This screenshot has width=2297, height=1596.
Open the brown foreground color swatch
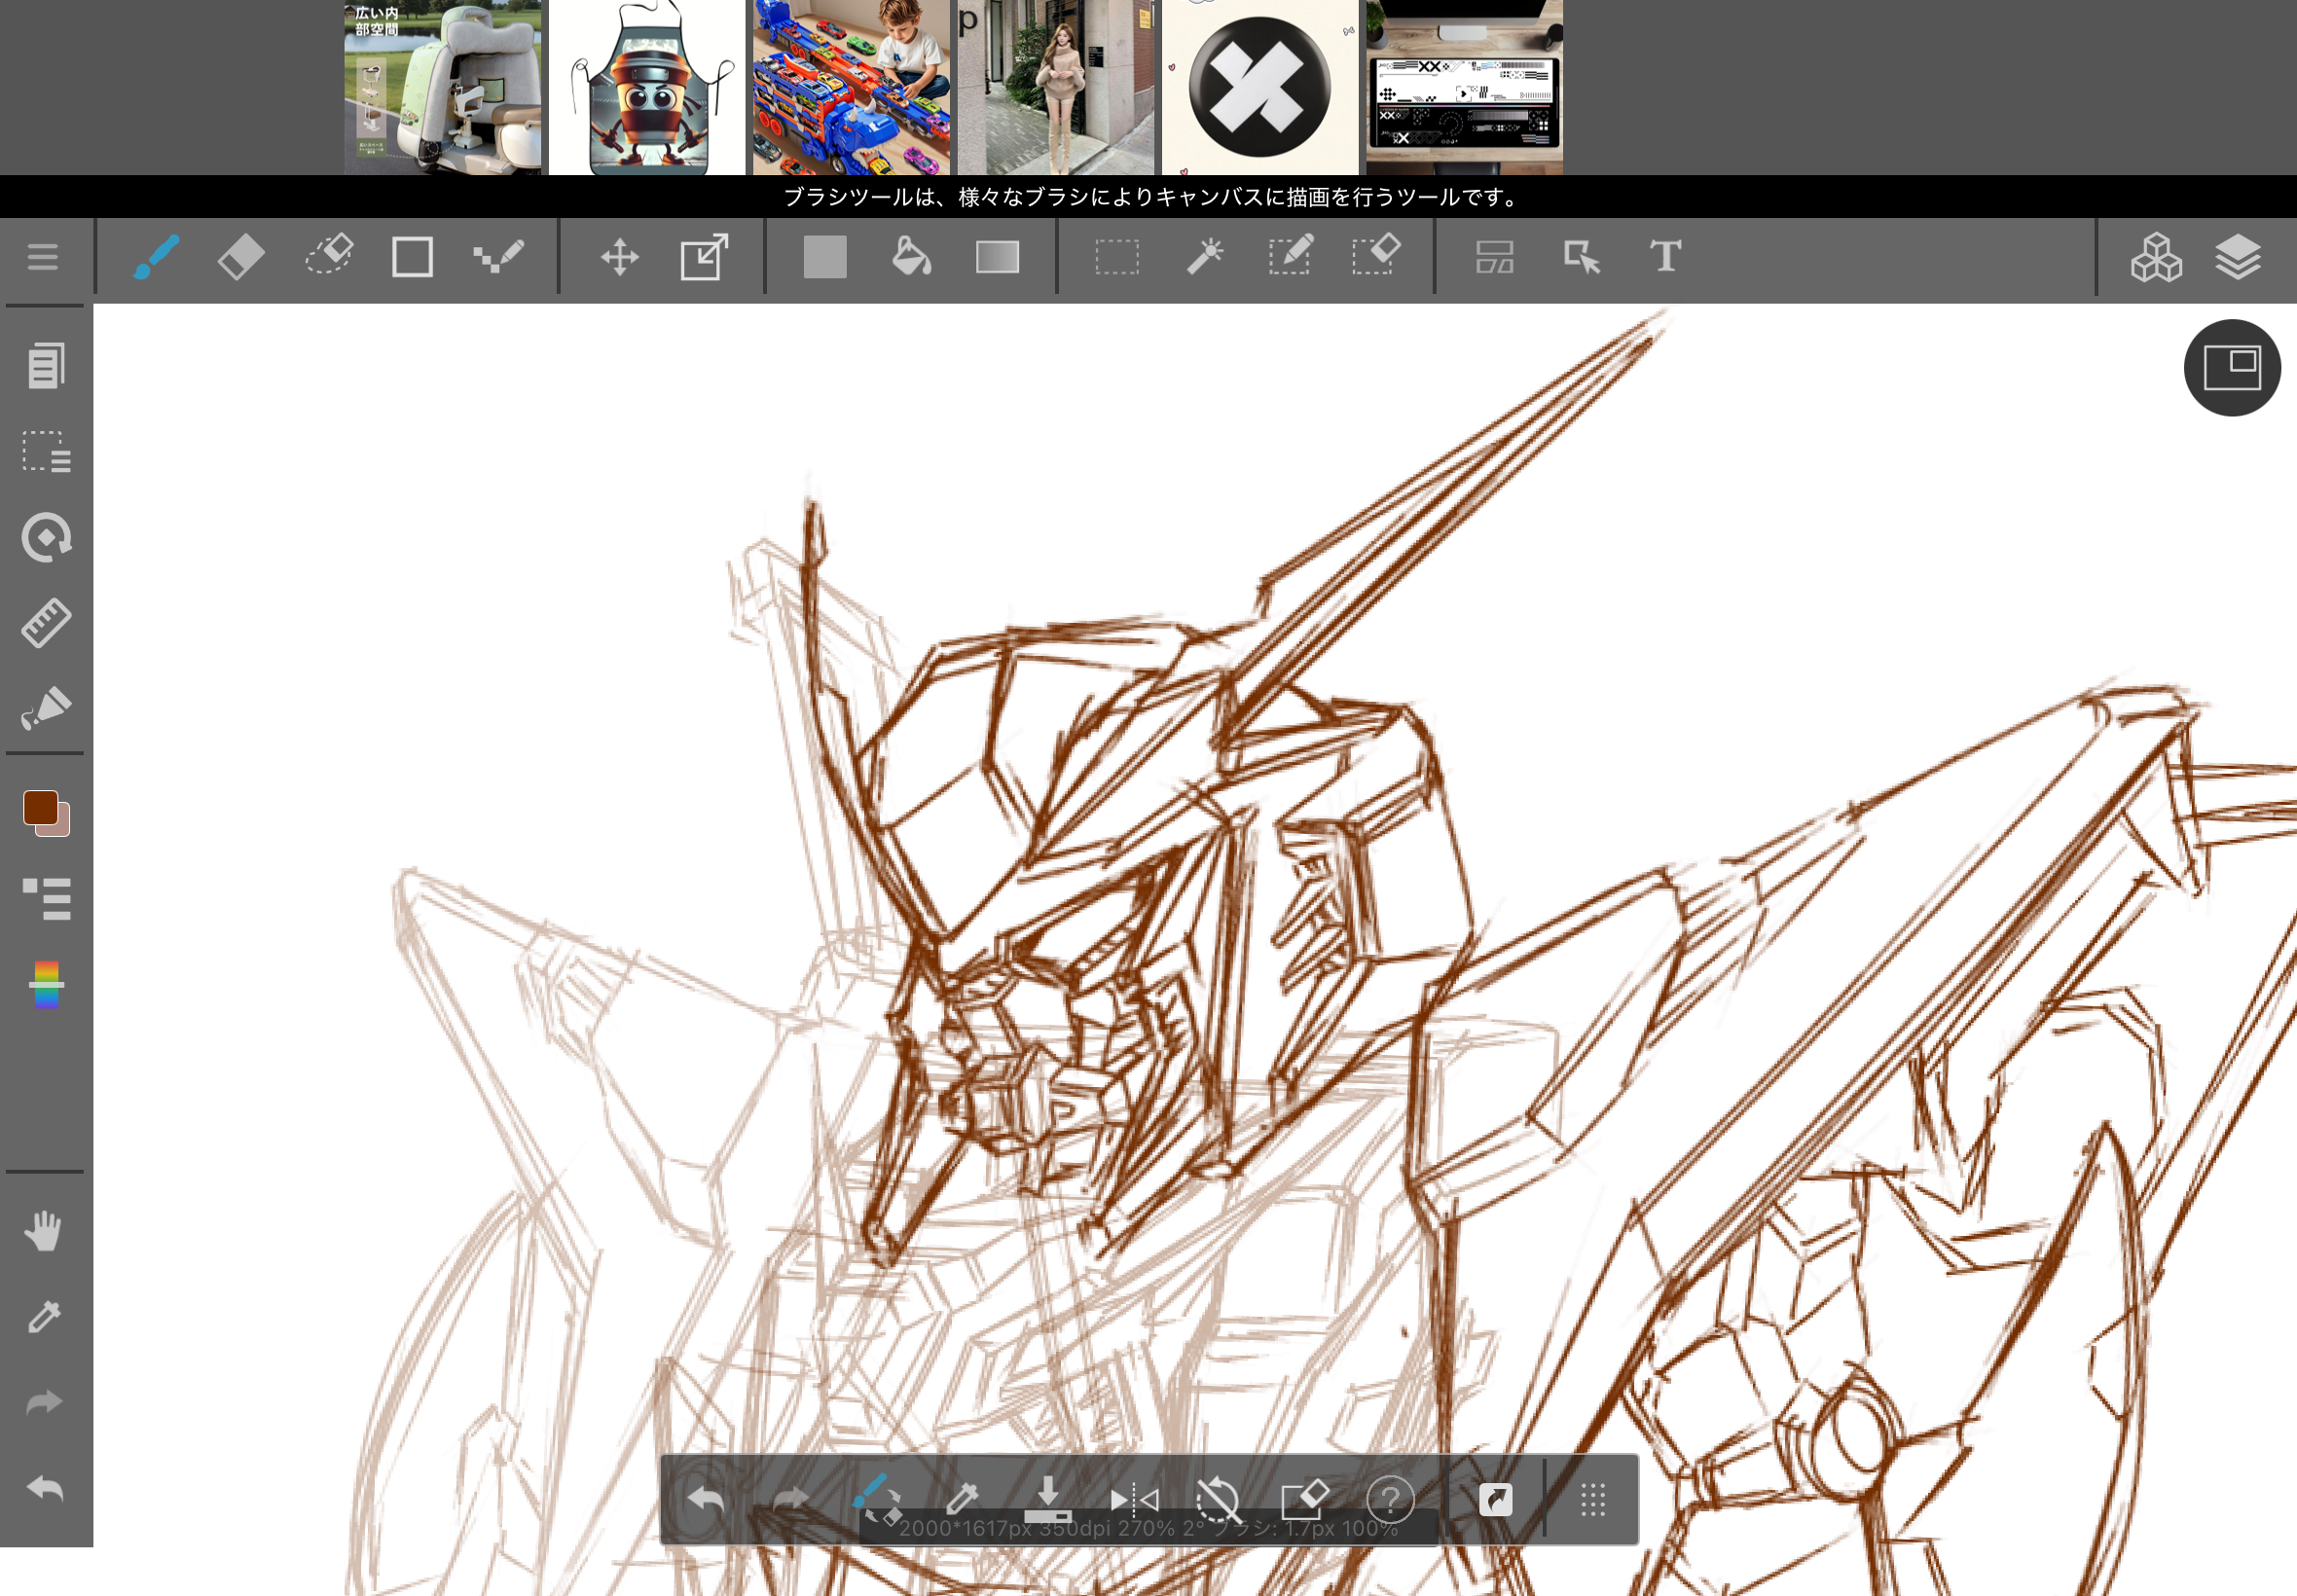[x=40, y=807]
